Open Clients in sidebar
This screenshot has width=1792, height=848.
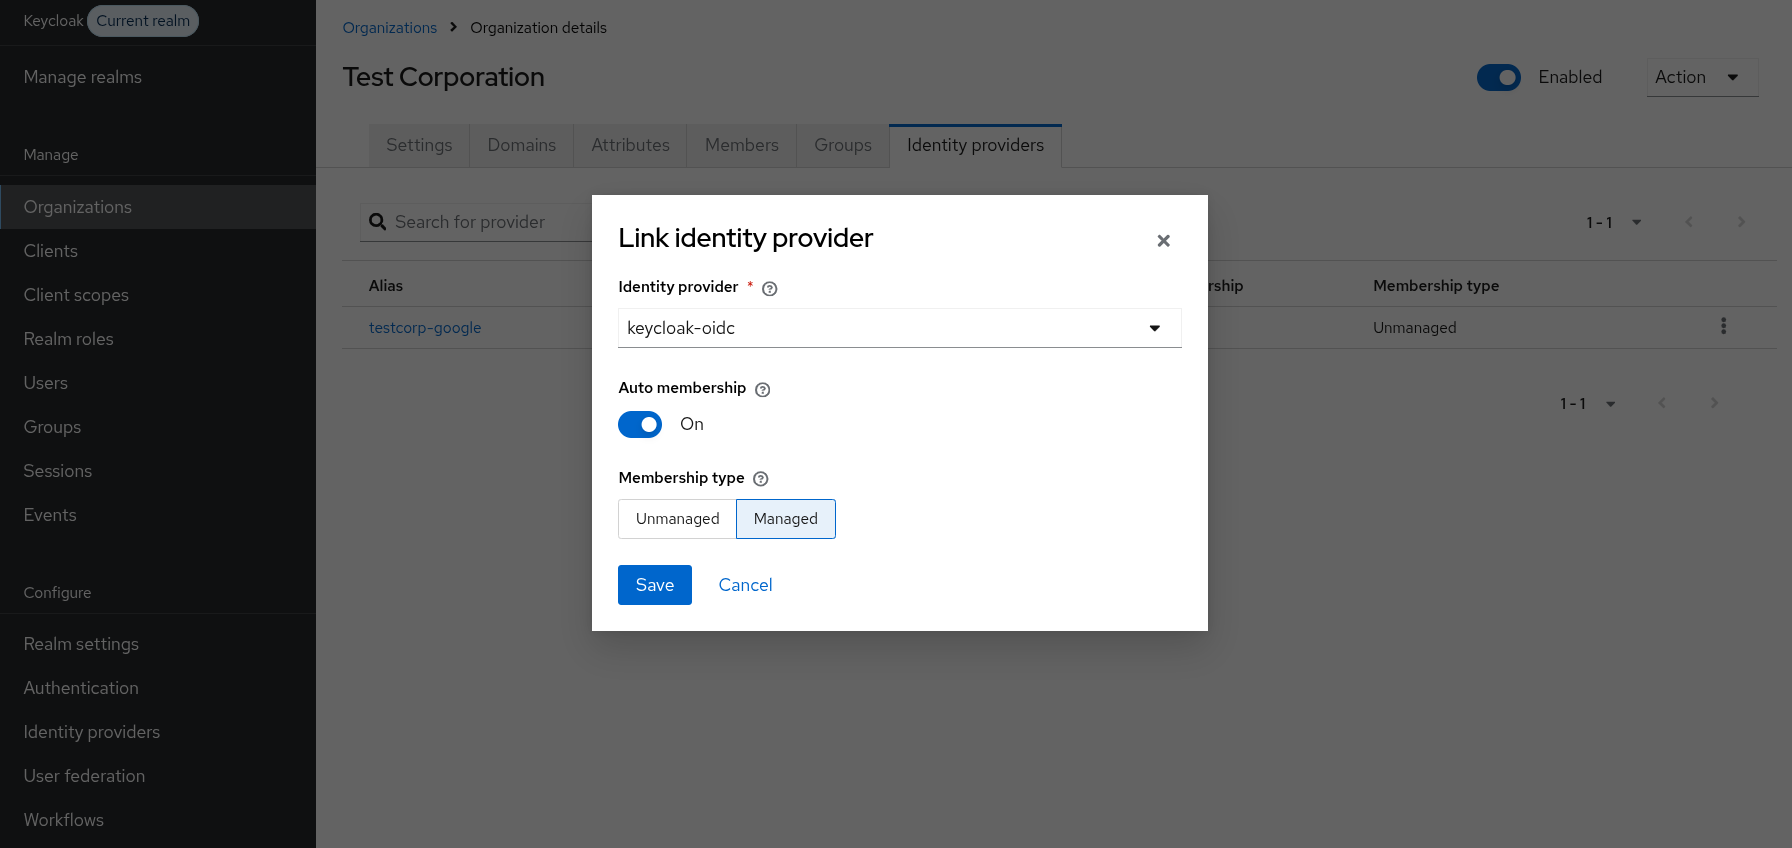click(x=158, y=251)
